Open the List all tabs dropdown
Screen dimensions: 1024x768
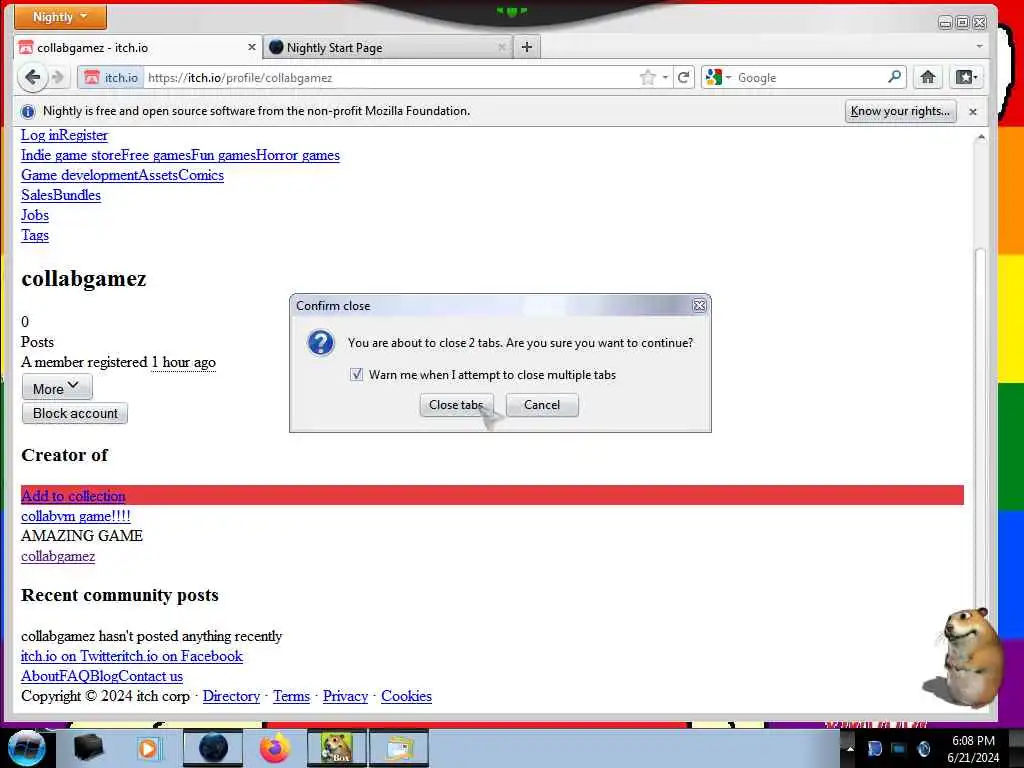[x=979, y=46]
